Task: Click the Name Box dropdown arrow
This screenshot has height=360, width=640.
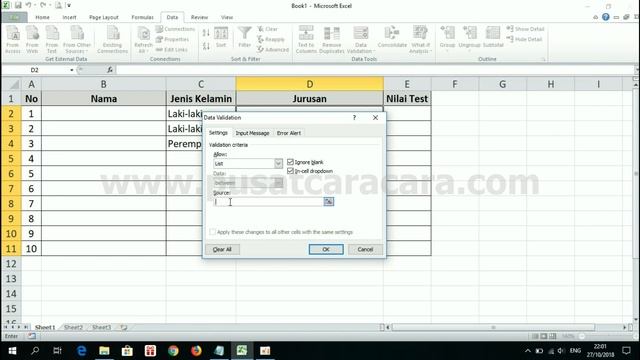Action: tap(72, 70)
